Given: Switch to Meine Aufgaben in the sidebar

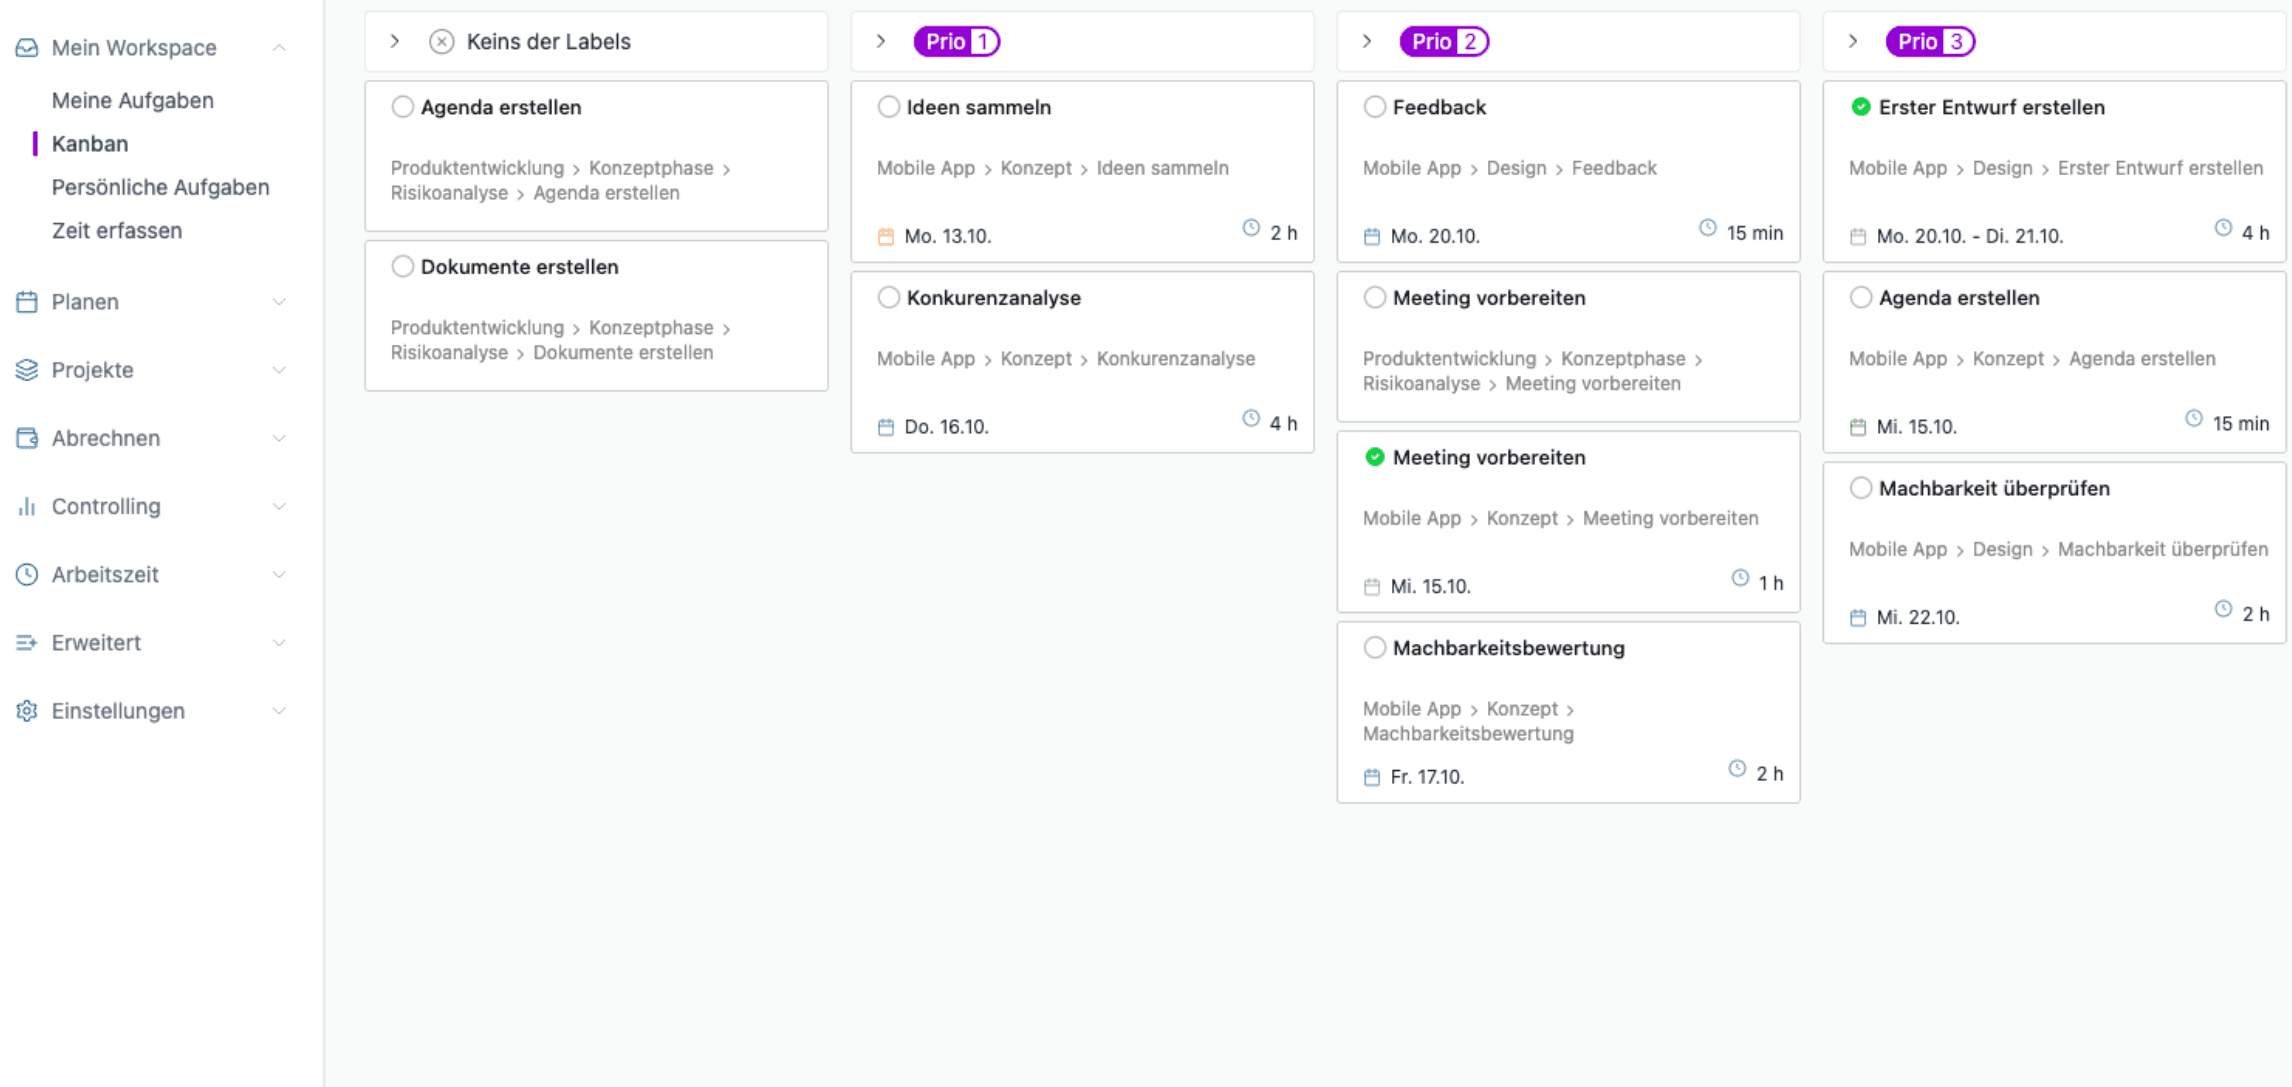Looking at the screenshot, I should coord(132,100).
